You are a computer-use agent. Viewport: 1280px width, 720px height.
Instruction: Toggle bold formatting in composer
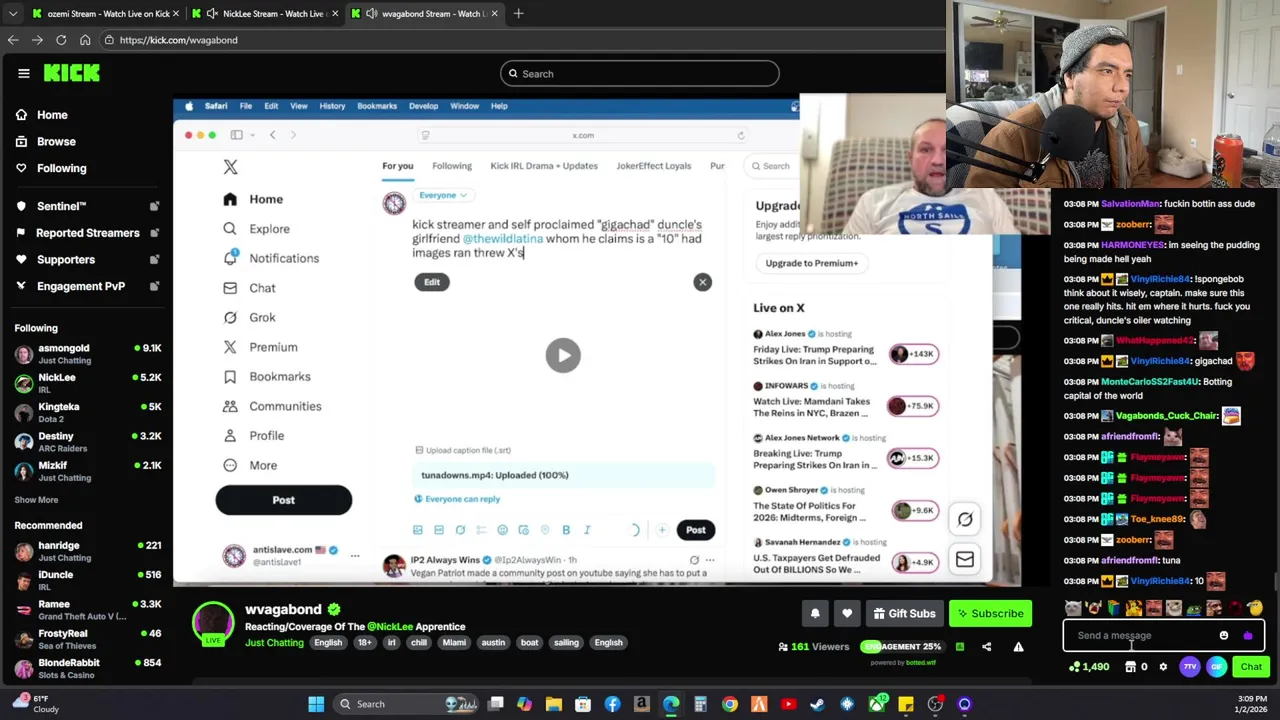(x=566, y=530)
